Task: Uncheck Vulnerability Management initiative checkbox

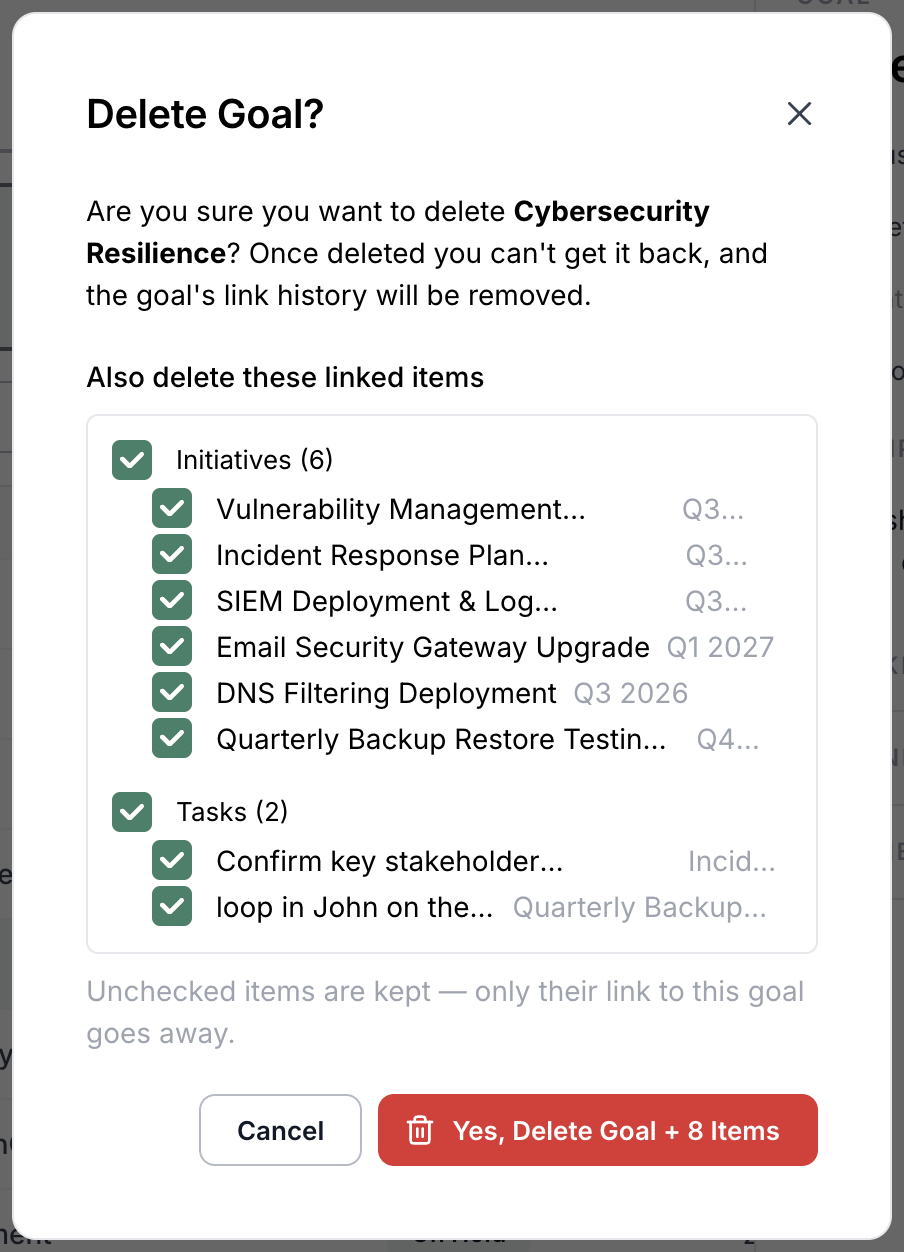Action: 172,509
